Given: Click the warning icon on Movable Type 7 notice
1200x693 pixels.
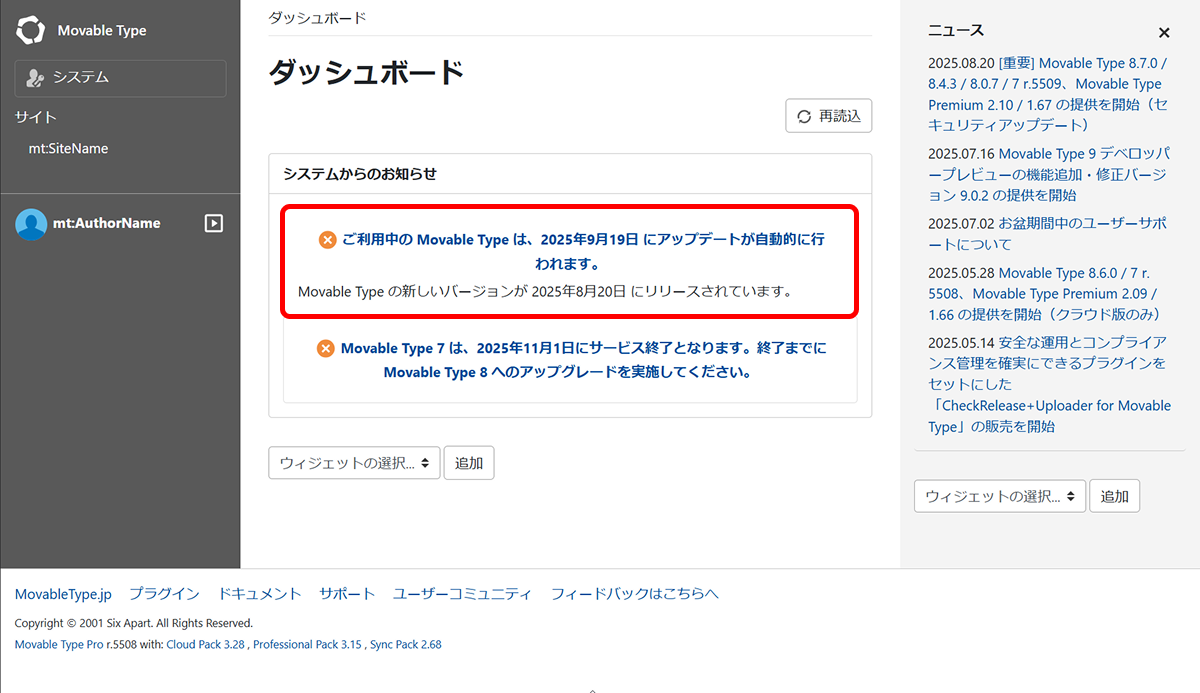Looking at the screenshot, I should [x=326, y=348].
